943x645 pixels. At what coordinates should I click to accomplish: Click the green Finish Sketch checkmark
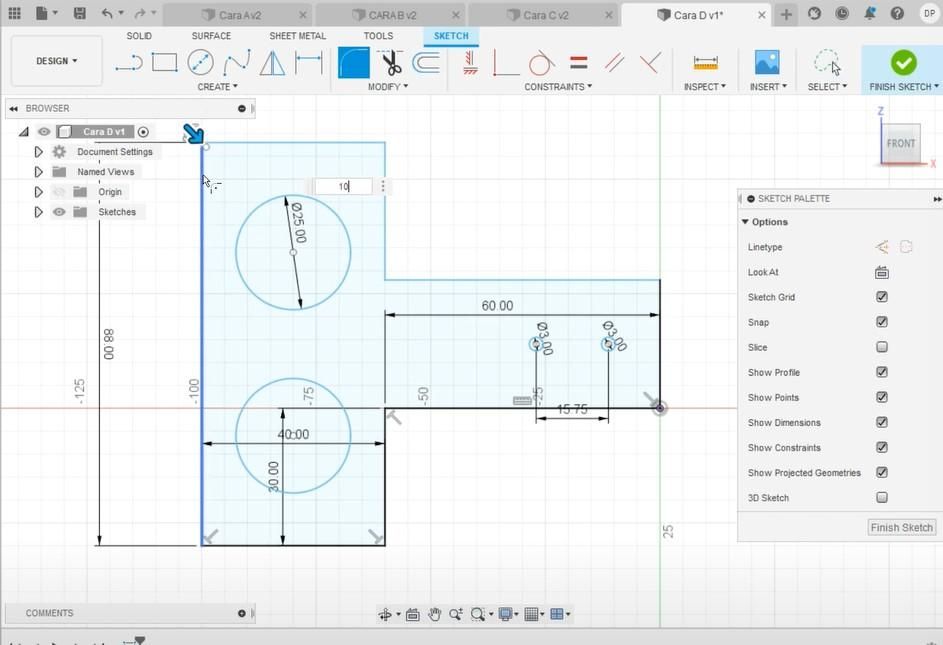903,62
